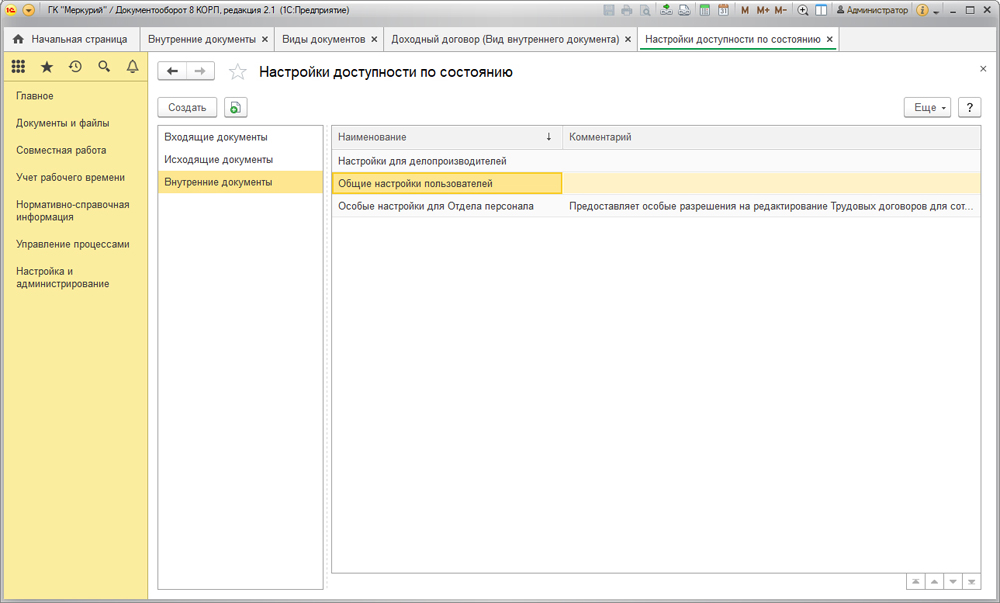Click the zoom magnifier-plus icon

click(x=802, y=10)
